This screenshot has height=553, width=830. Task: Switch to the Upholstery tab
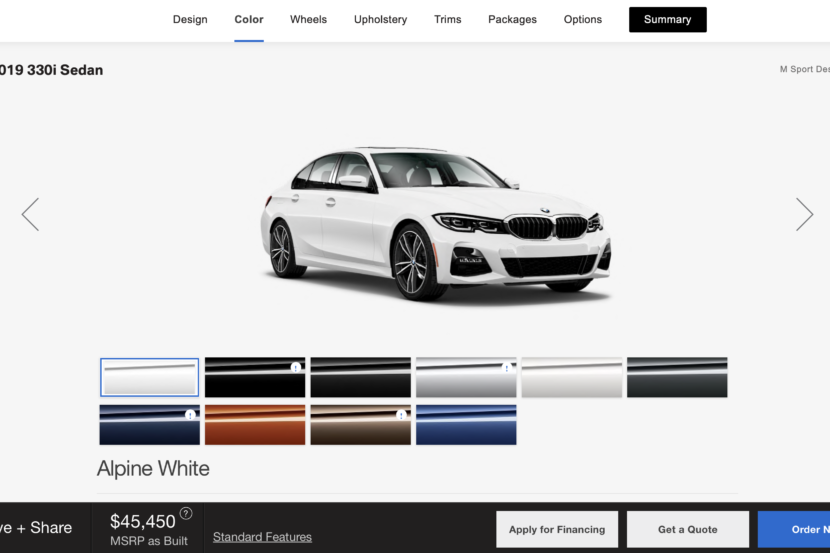click(381, 20)
